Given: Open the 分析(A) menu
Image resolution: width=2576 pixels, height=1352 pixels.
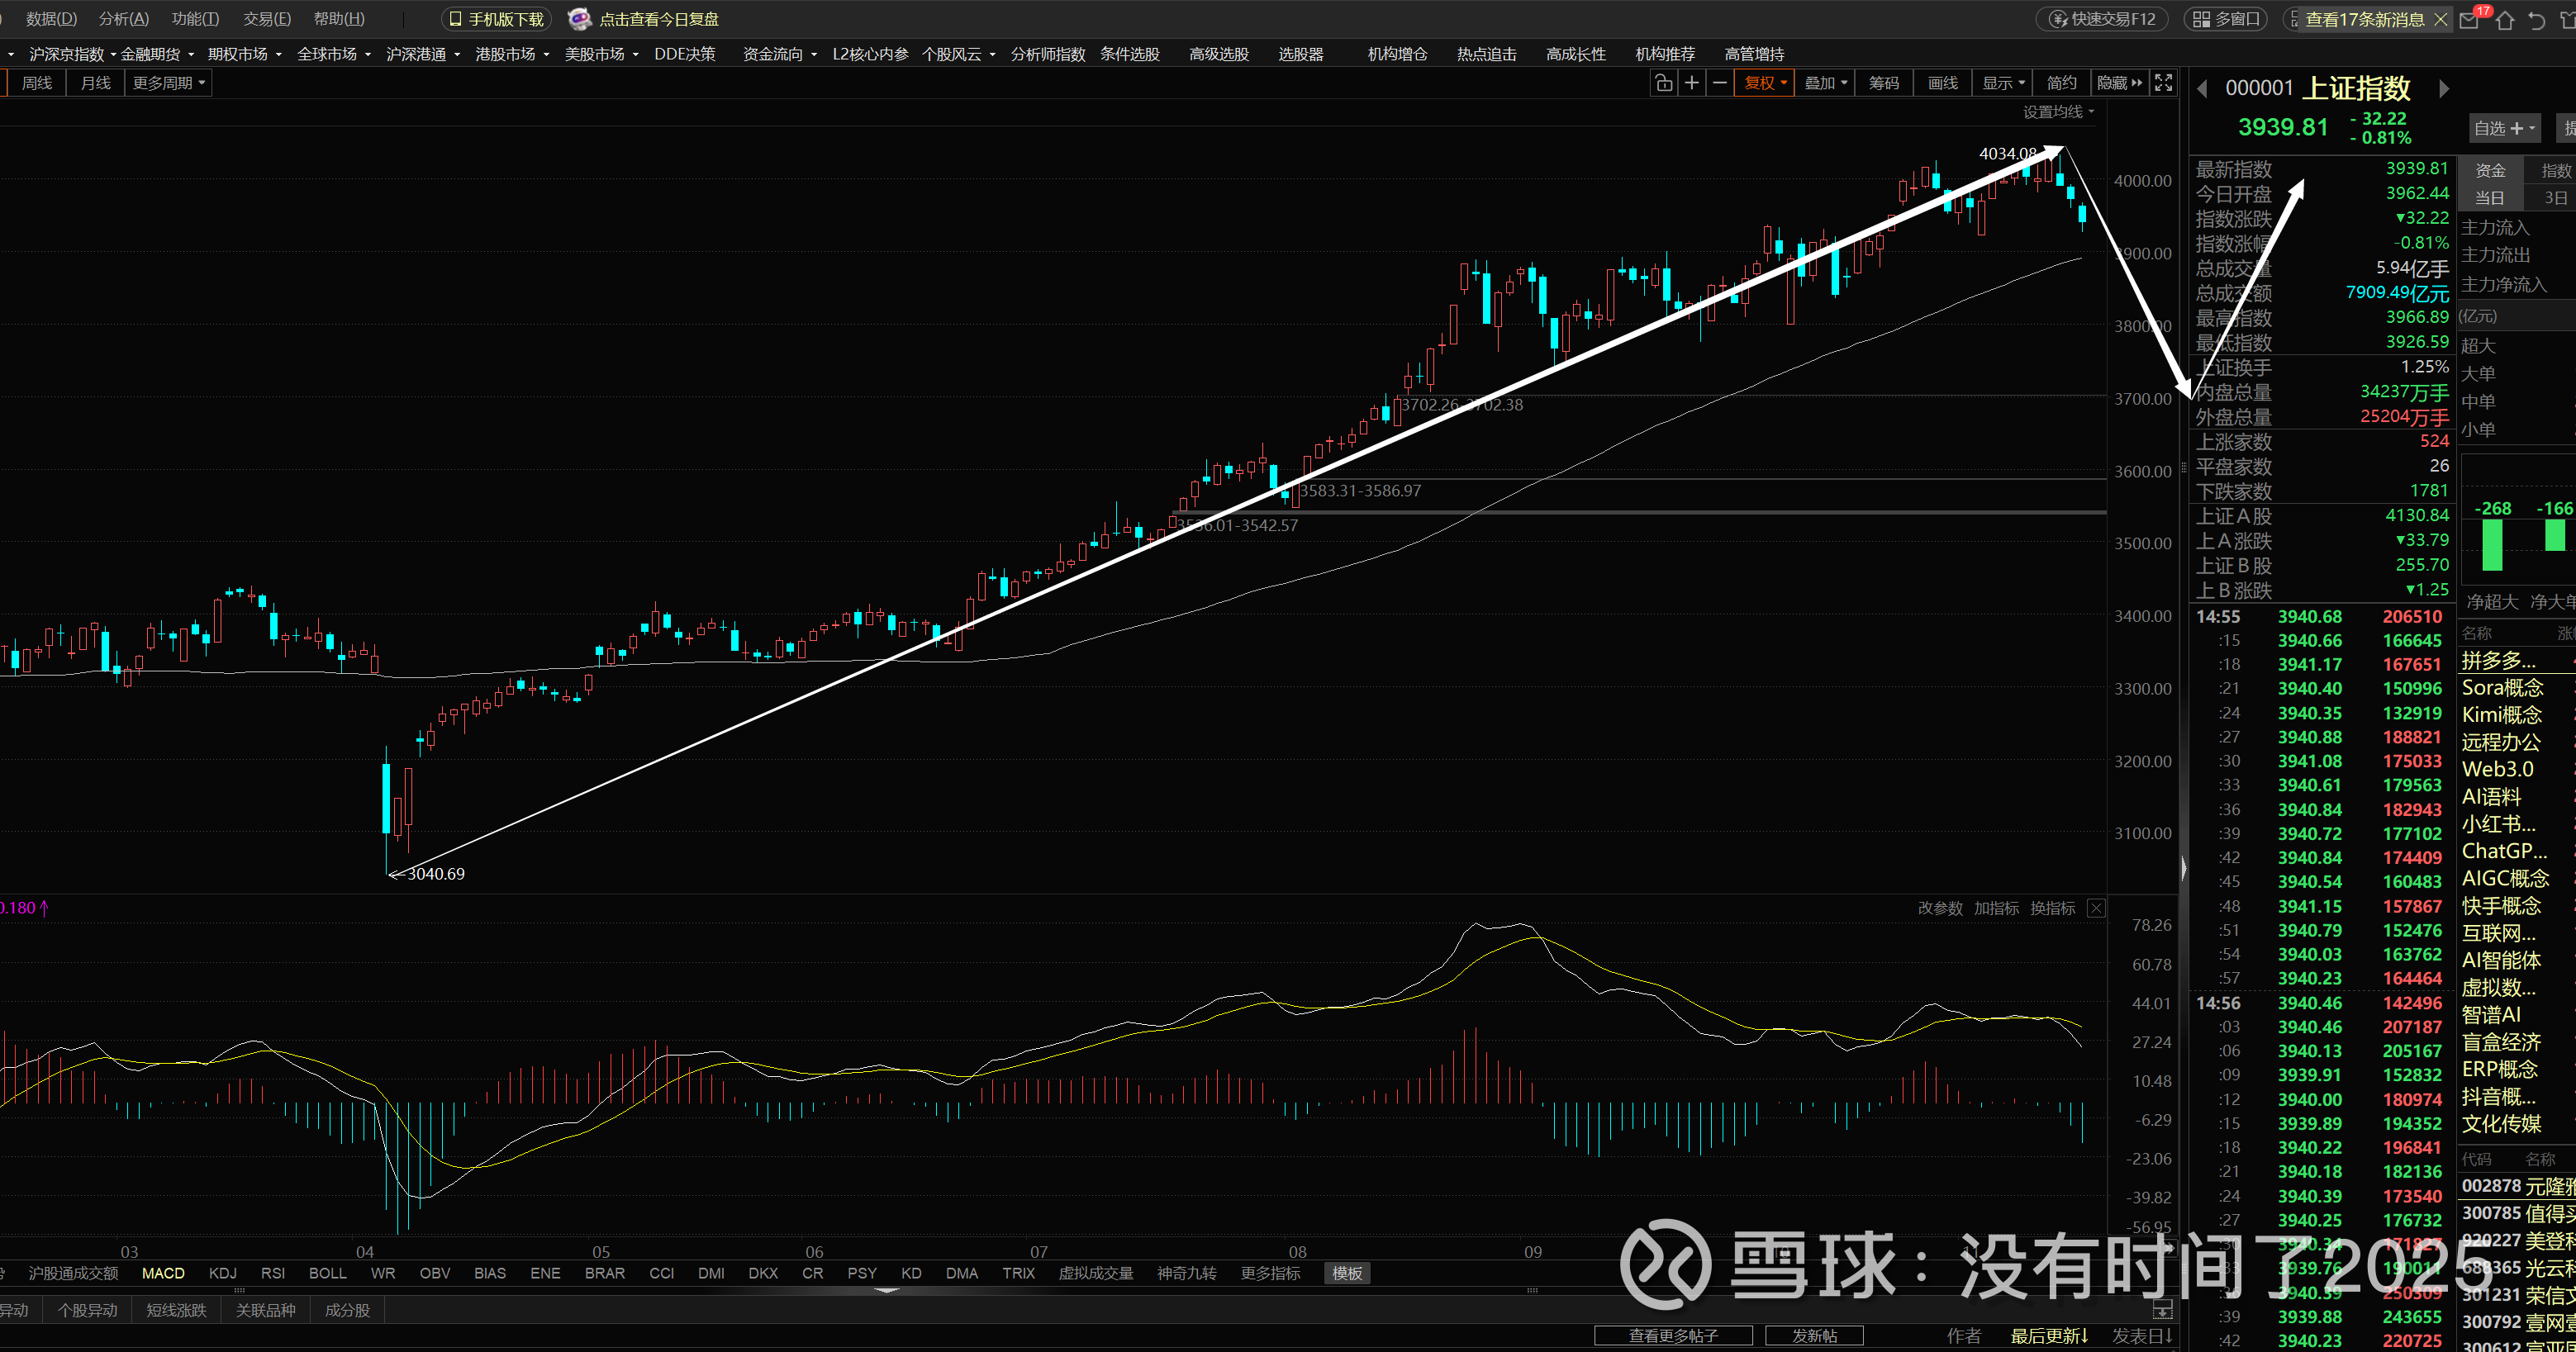Looking at the screenshot, I should tap(123, 19).
